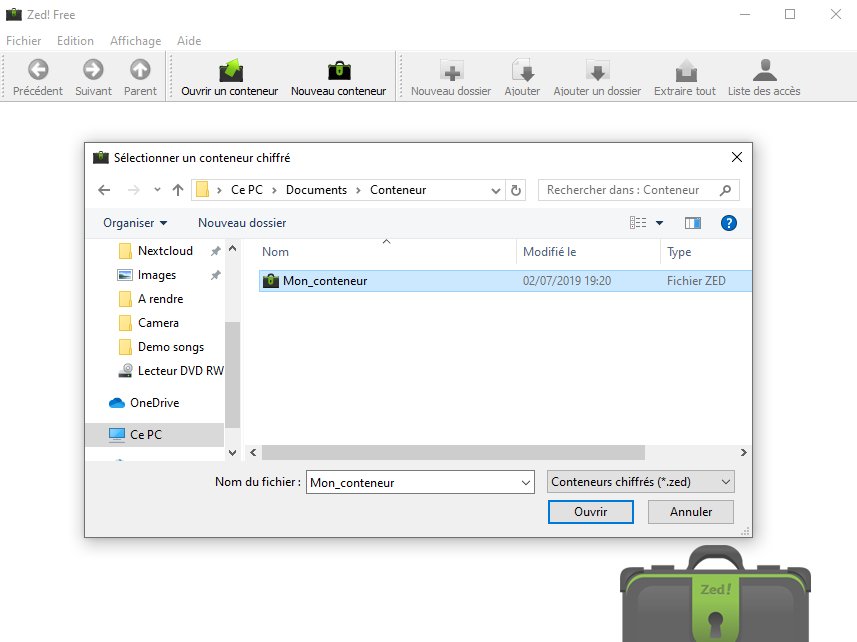This screenshot has width=857, height=642.
Task: Close the Sélectionner un conteneur dialog
Action: 737,157
